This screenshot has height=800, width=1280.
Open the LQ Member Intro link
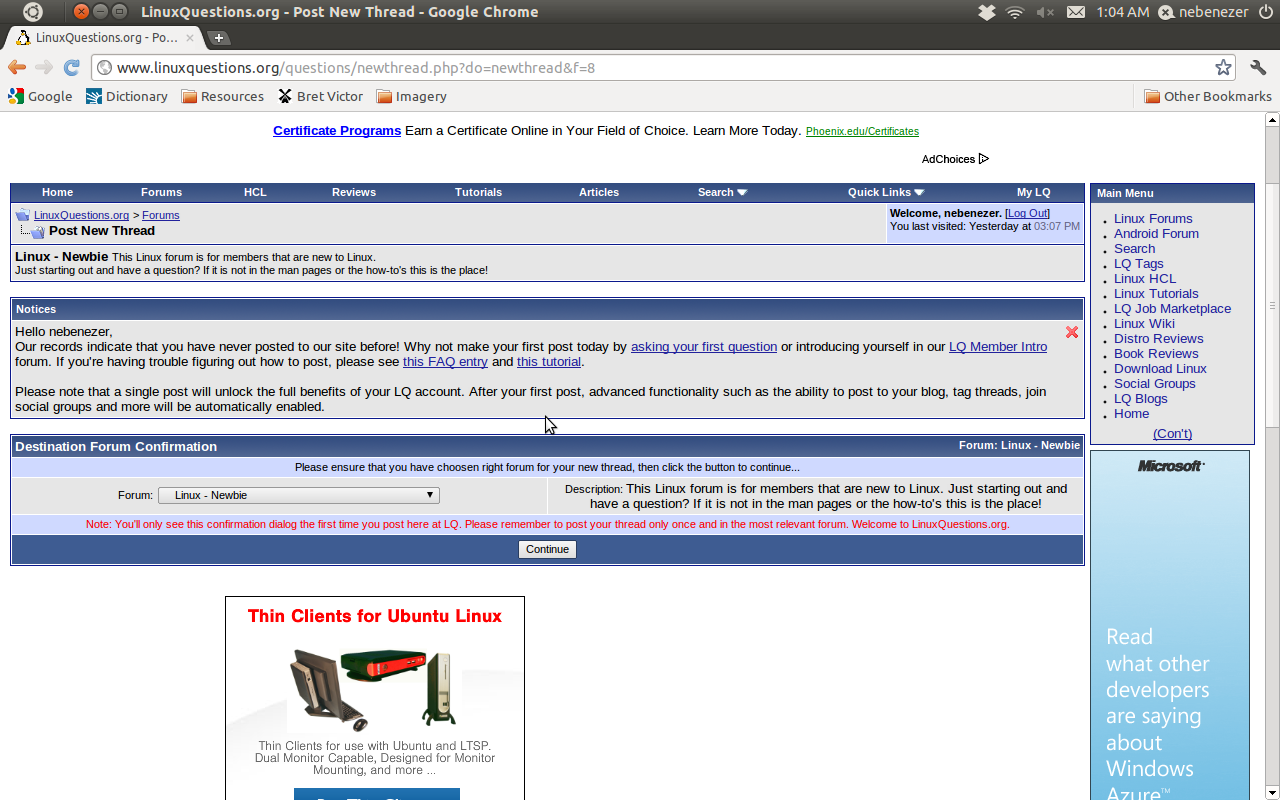coord(998,346)
